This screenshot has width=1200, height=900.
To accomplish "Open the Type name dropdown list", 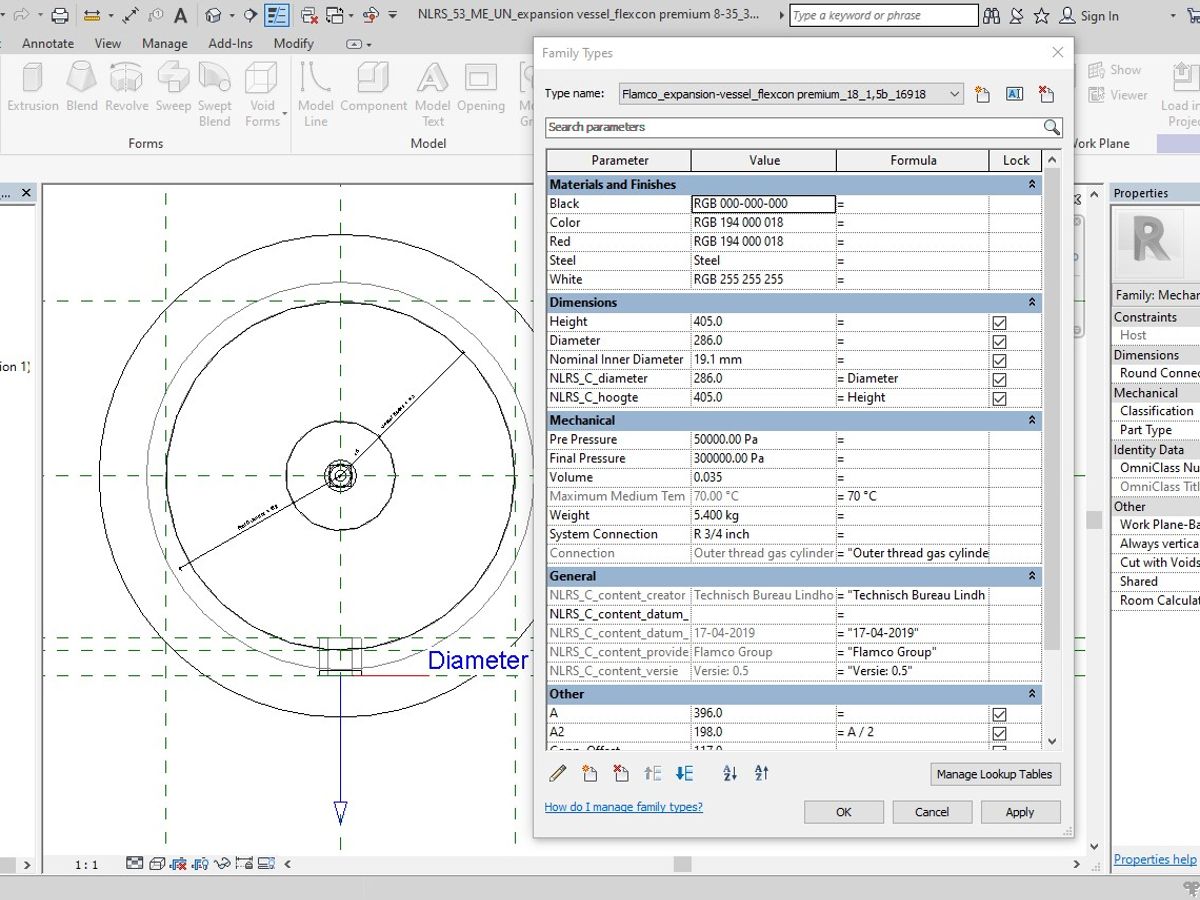I will tap(954, 94).
